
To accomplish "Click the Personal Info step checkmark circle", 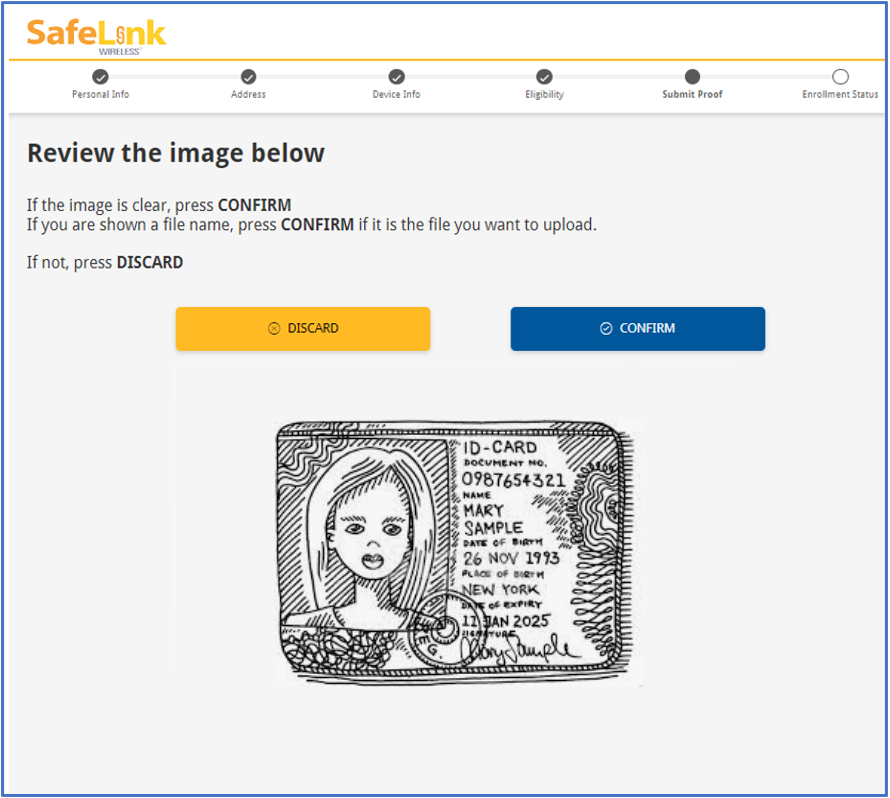I will tap(100, 77).
